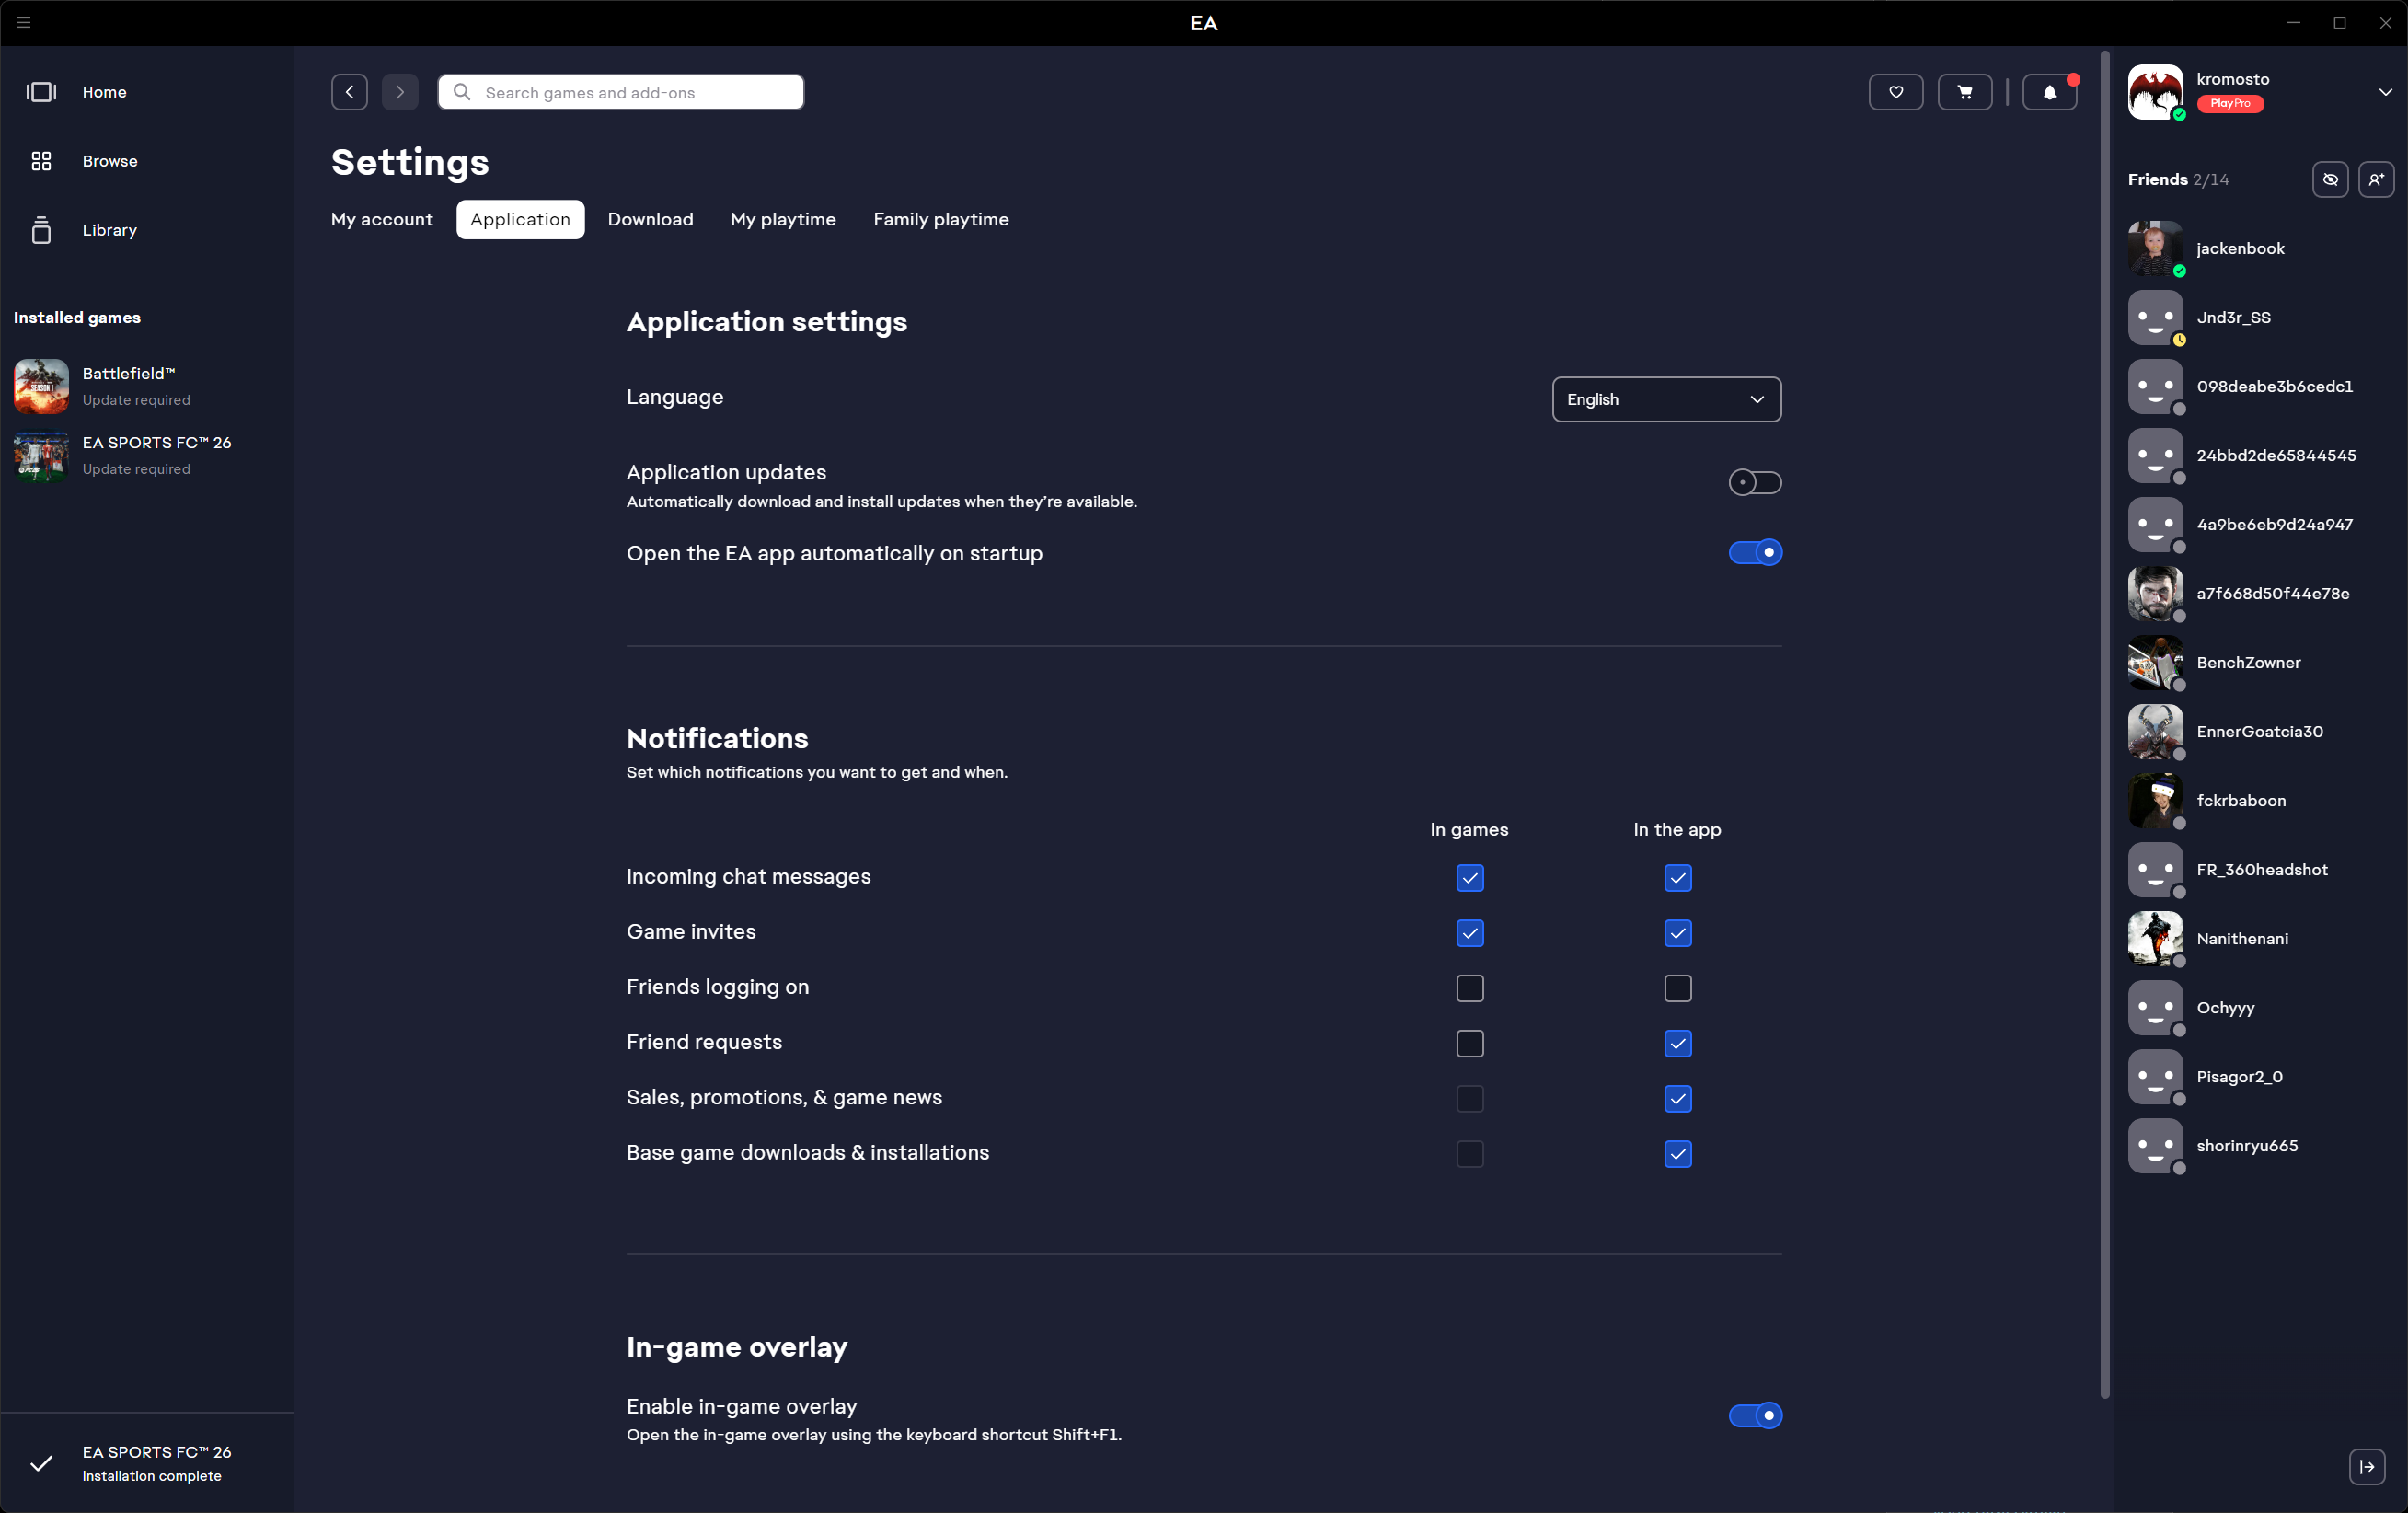Screen dimensions: 2408x1513
Task: Click the search magnifier icon
Action: [x=462, y=92]
